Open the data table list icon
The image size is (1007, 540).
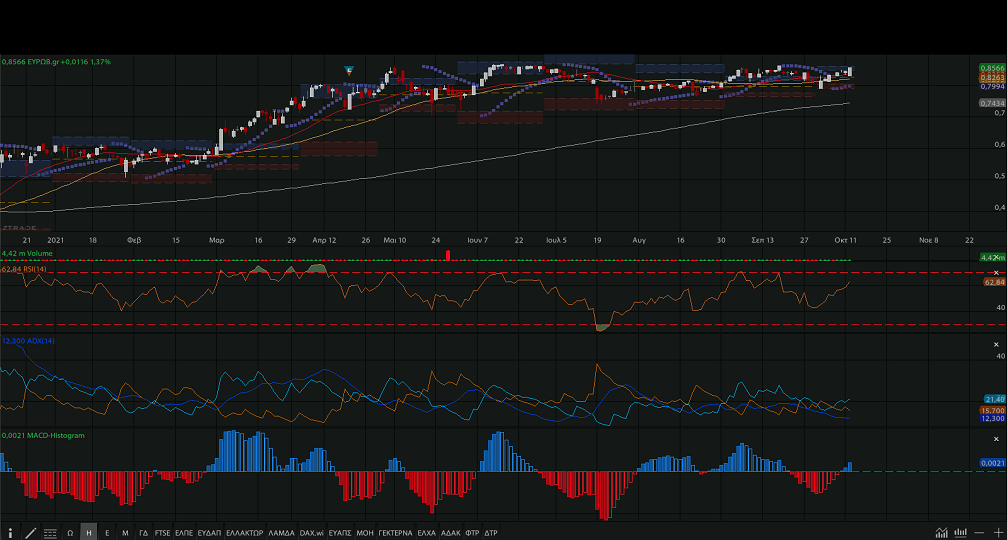[50, 533]
